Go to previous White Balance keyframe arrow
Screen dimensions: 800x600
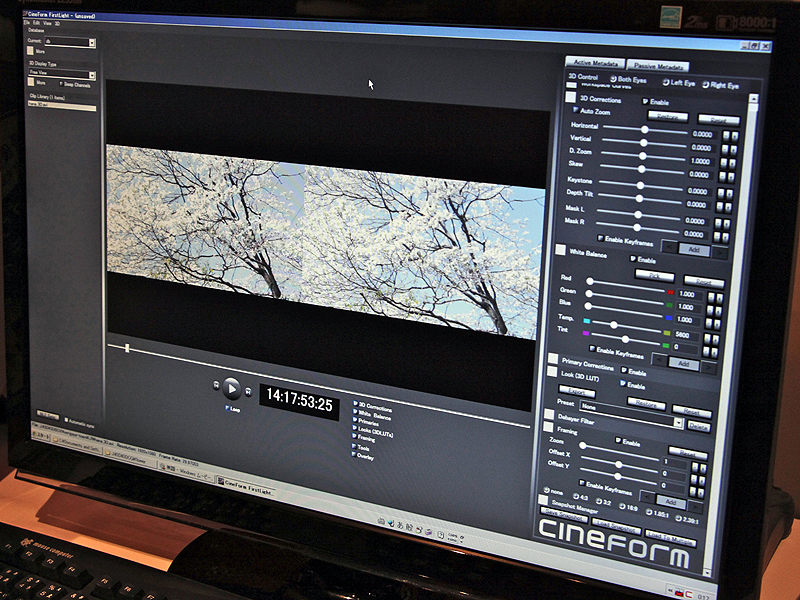pyautogui.click(x=659, y=361)
